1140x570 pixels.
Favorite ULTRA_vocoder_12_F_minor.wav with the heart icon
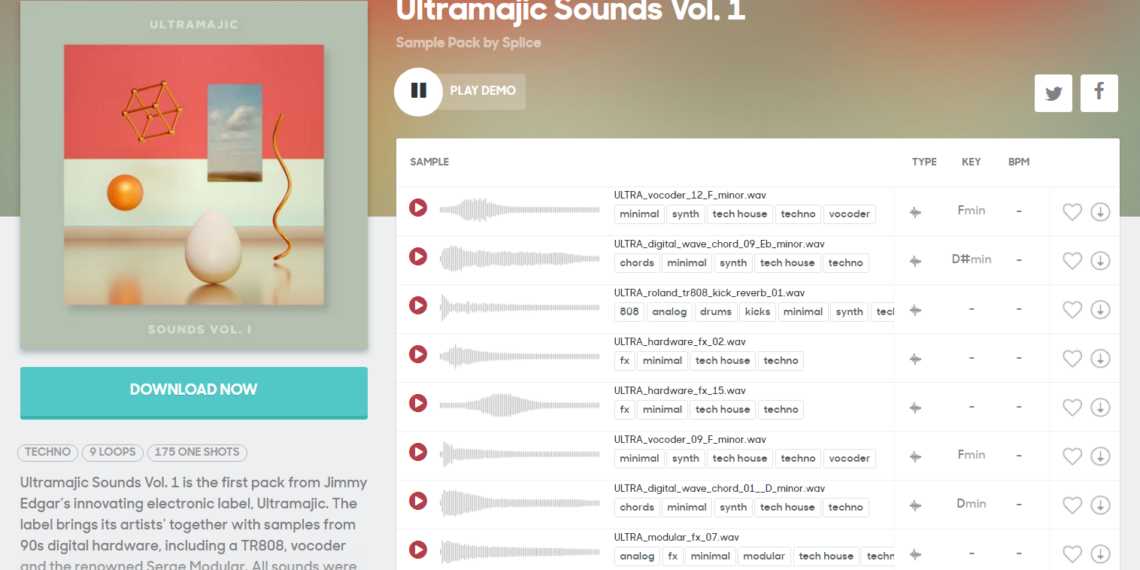click(1072, 212)
